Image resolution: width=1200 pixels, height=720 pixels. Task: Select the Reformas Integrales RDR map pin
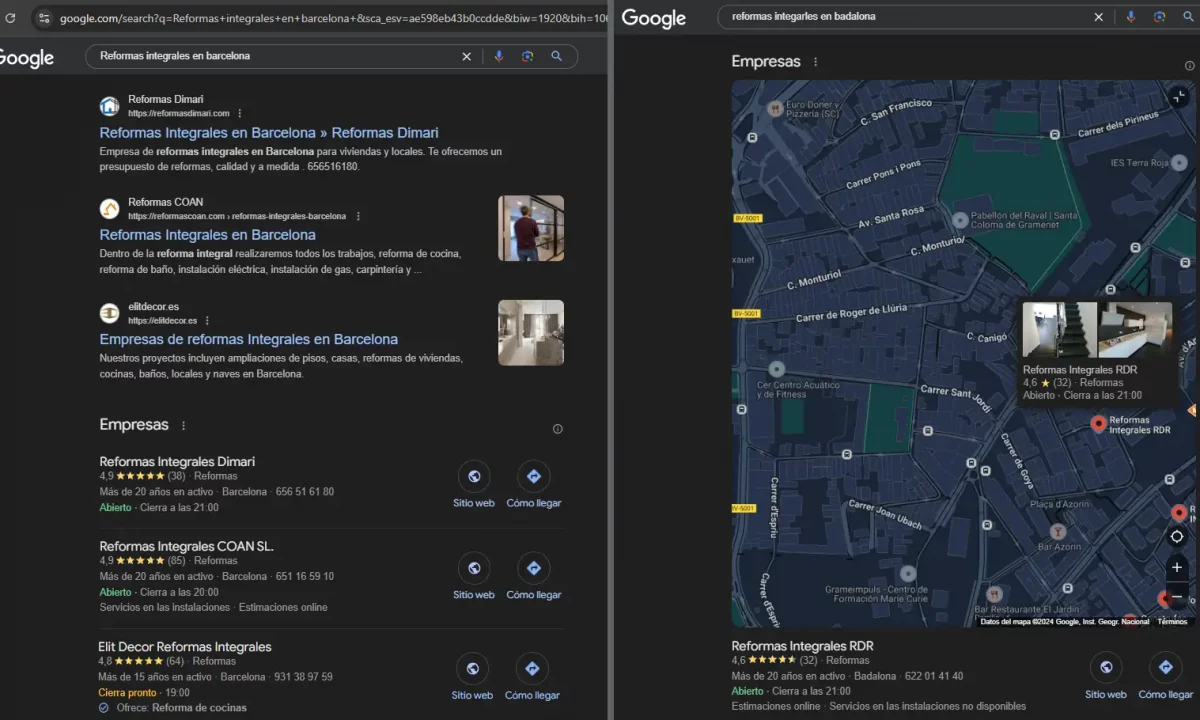1098,424
